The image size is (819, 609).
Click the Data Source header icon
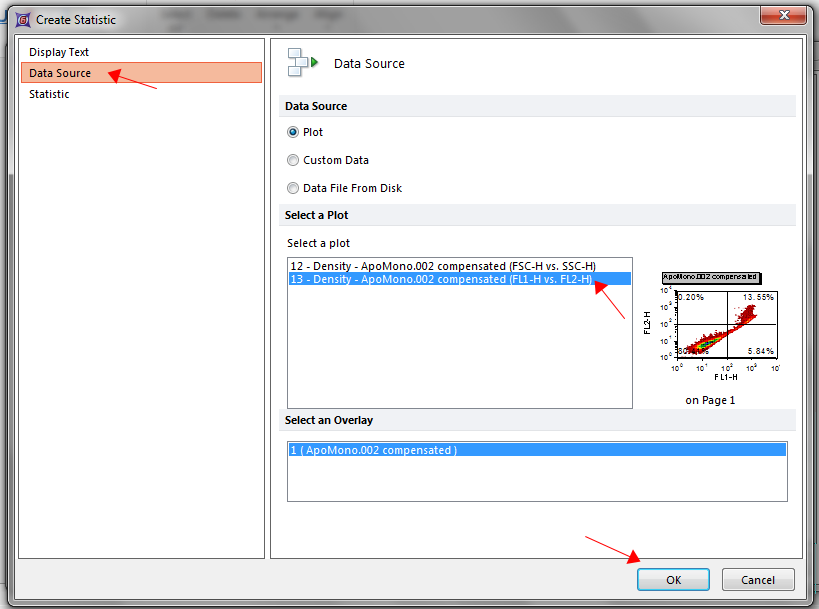click(x=302, y=63)
